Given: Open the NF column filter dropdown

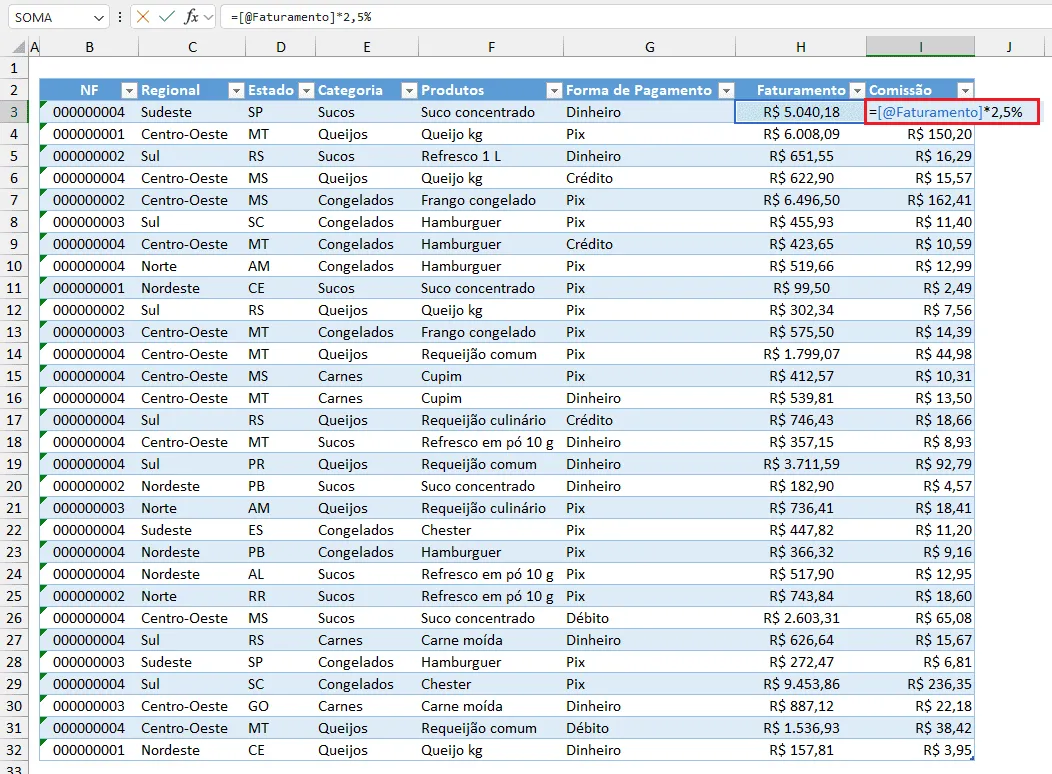Looking at the screenshot, I should (x=129, y=91).
